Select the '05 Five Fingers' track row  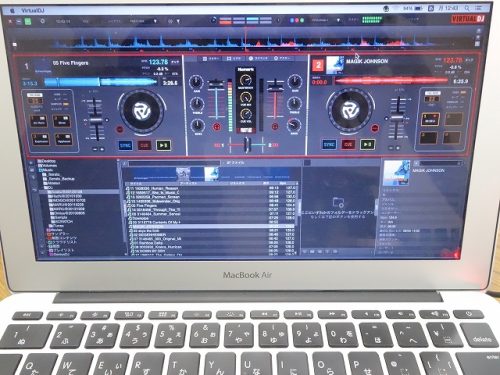click(210, 206)
